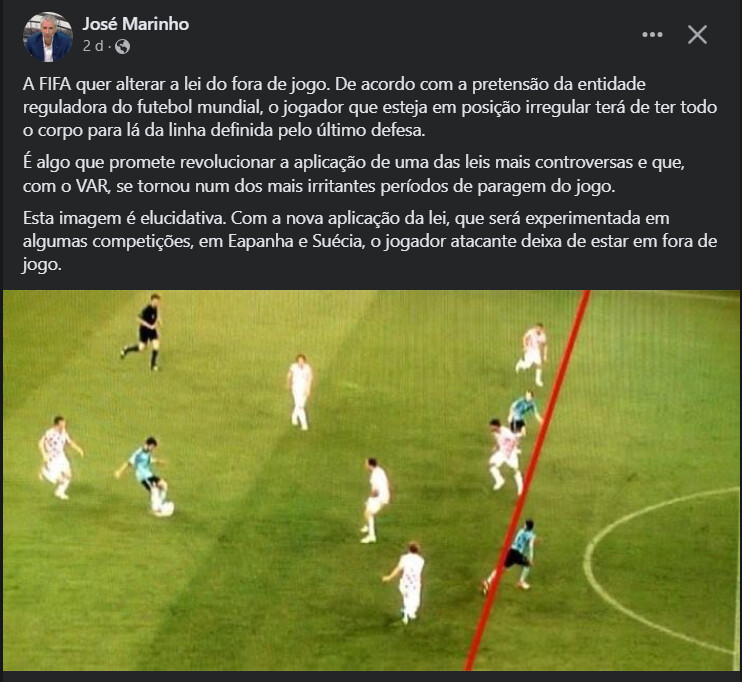Click the blue-shirted player dribbling the ball
742x682 pixels.
145,472
